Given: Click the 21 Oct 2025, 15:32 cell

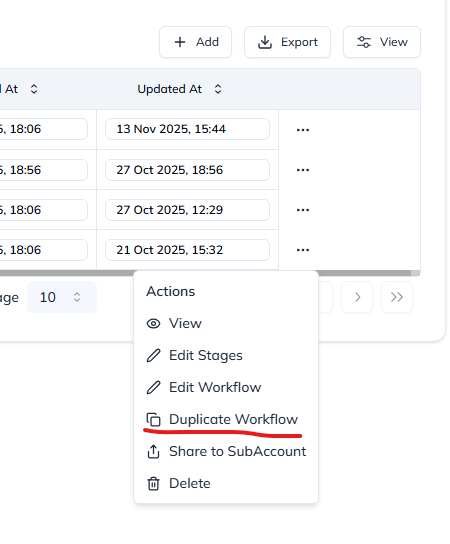Looking at the screenshot, I should 187,250.
